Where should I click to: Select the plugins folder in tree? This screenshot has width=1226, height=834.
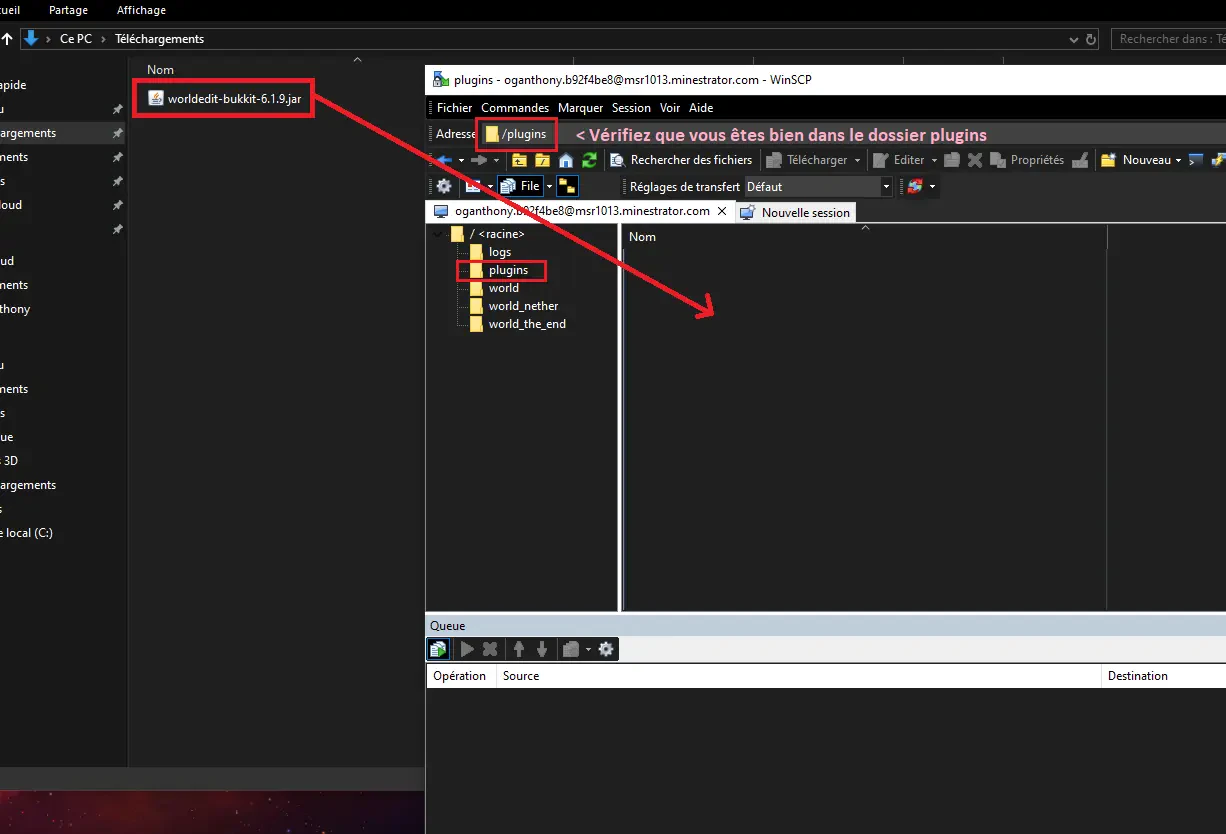click(x=508, y=270)
